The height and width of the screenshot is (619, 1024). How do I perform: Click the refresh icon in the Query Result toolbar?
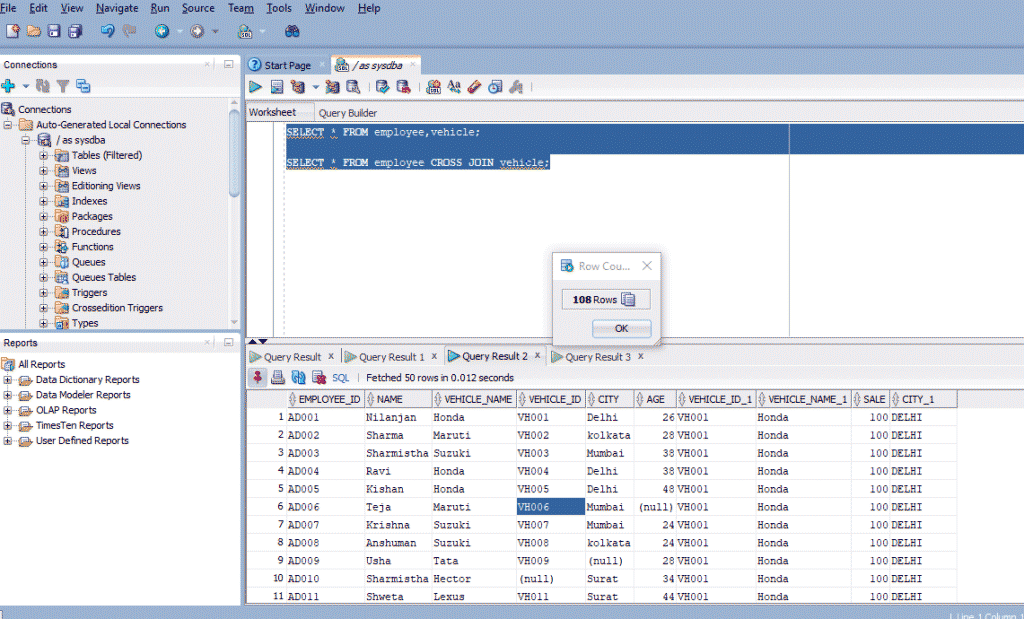tap(296, 378)
